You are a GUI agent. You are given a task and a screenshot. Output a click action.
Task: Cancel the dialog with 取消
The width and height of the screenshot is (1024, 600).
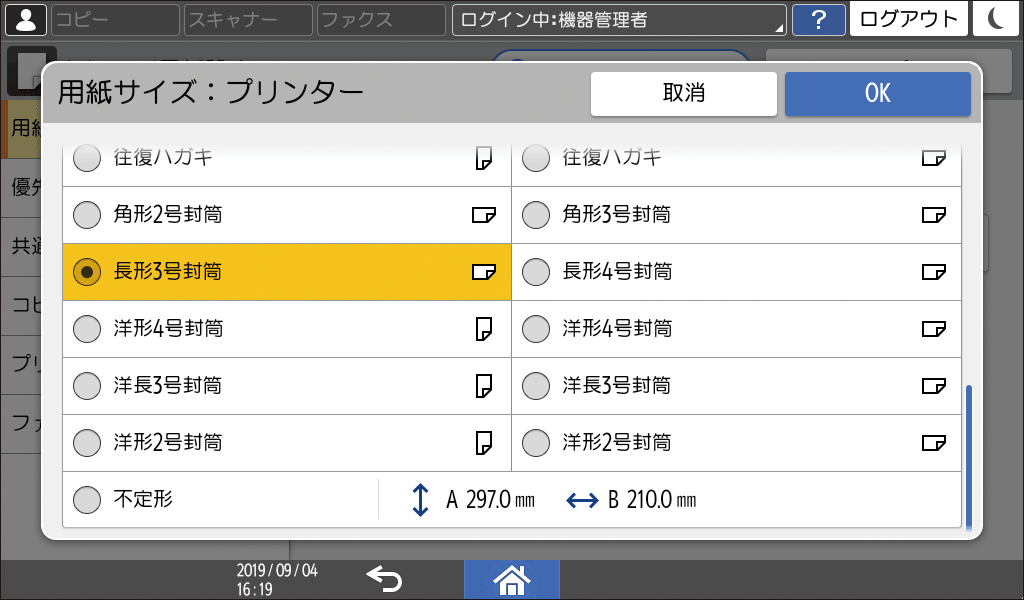pos(684,93)
